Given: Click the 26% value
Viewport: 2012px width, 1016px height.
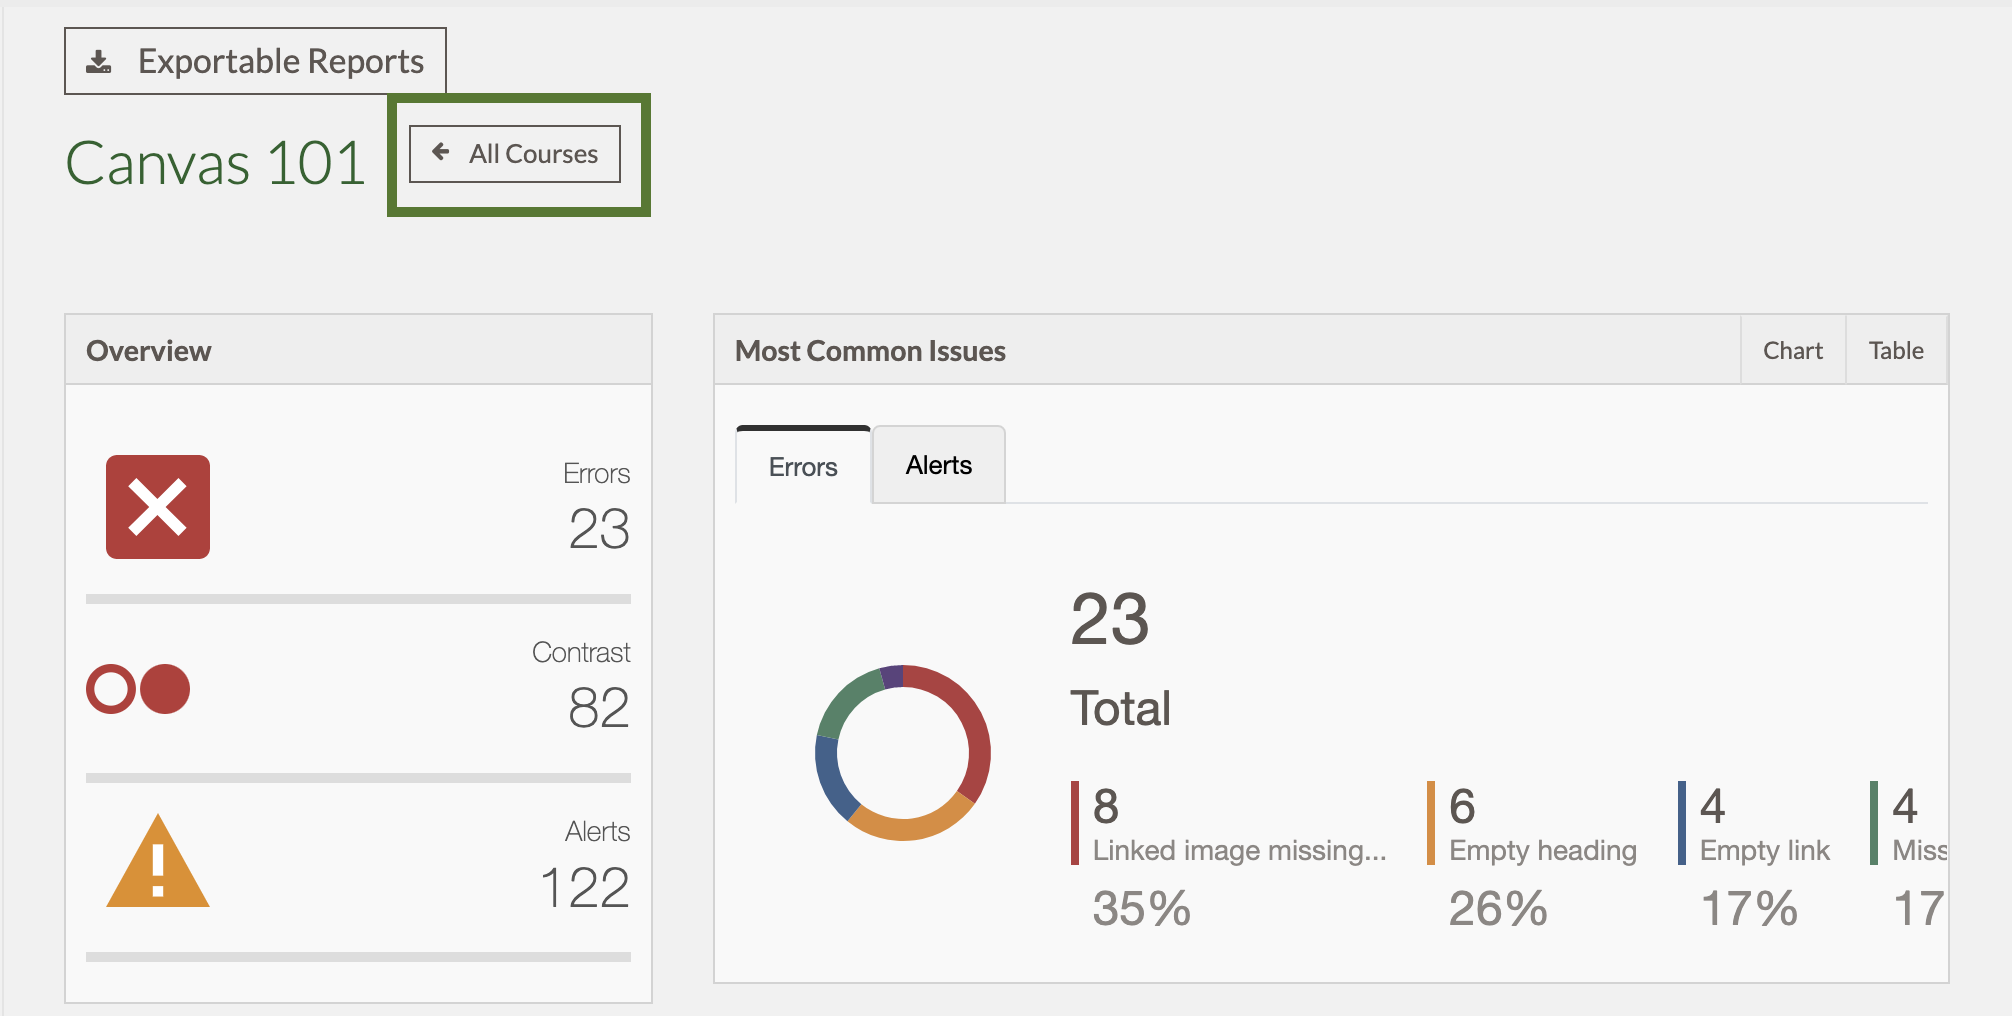Looking at the screenshot, I should click(x=1498, y=909).
